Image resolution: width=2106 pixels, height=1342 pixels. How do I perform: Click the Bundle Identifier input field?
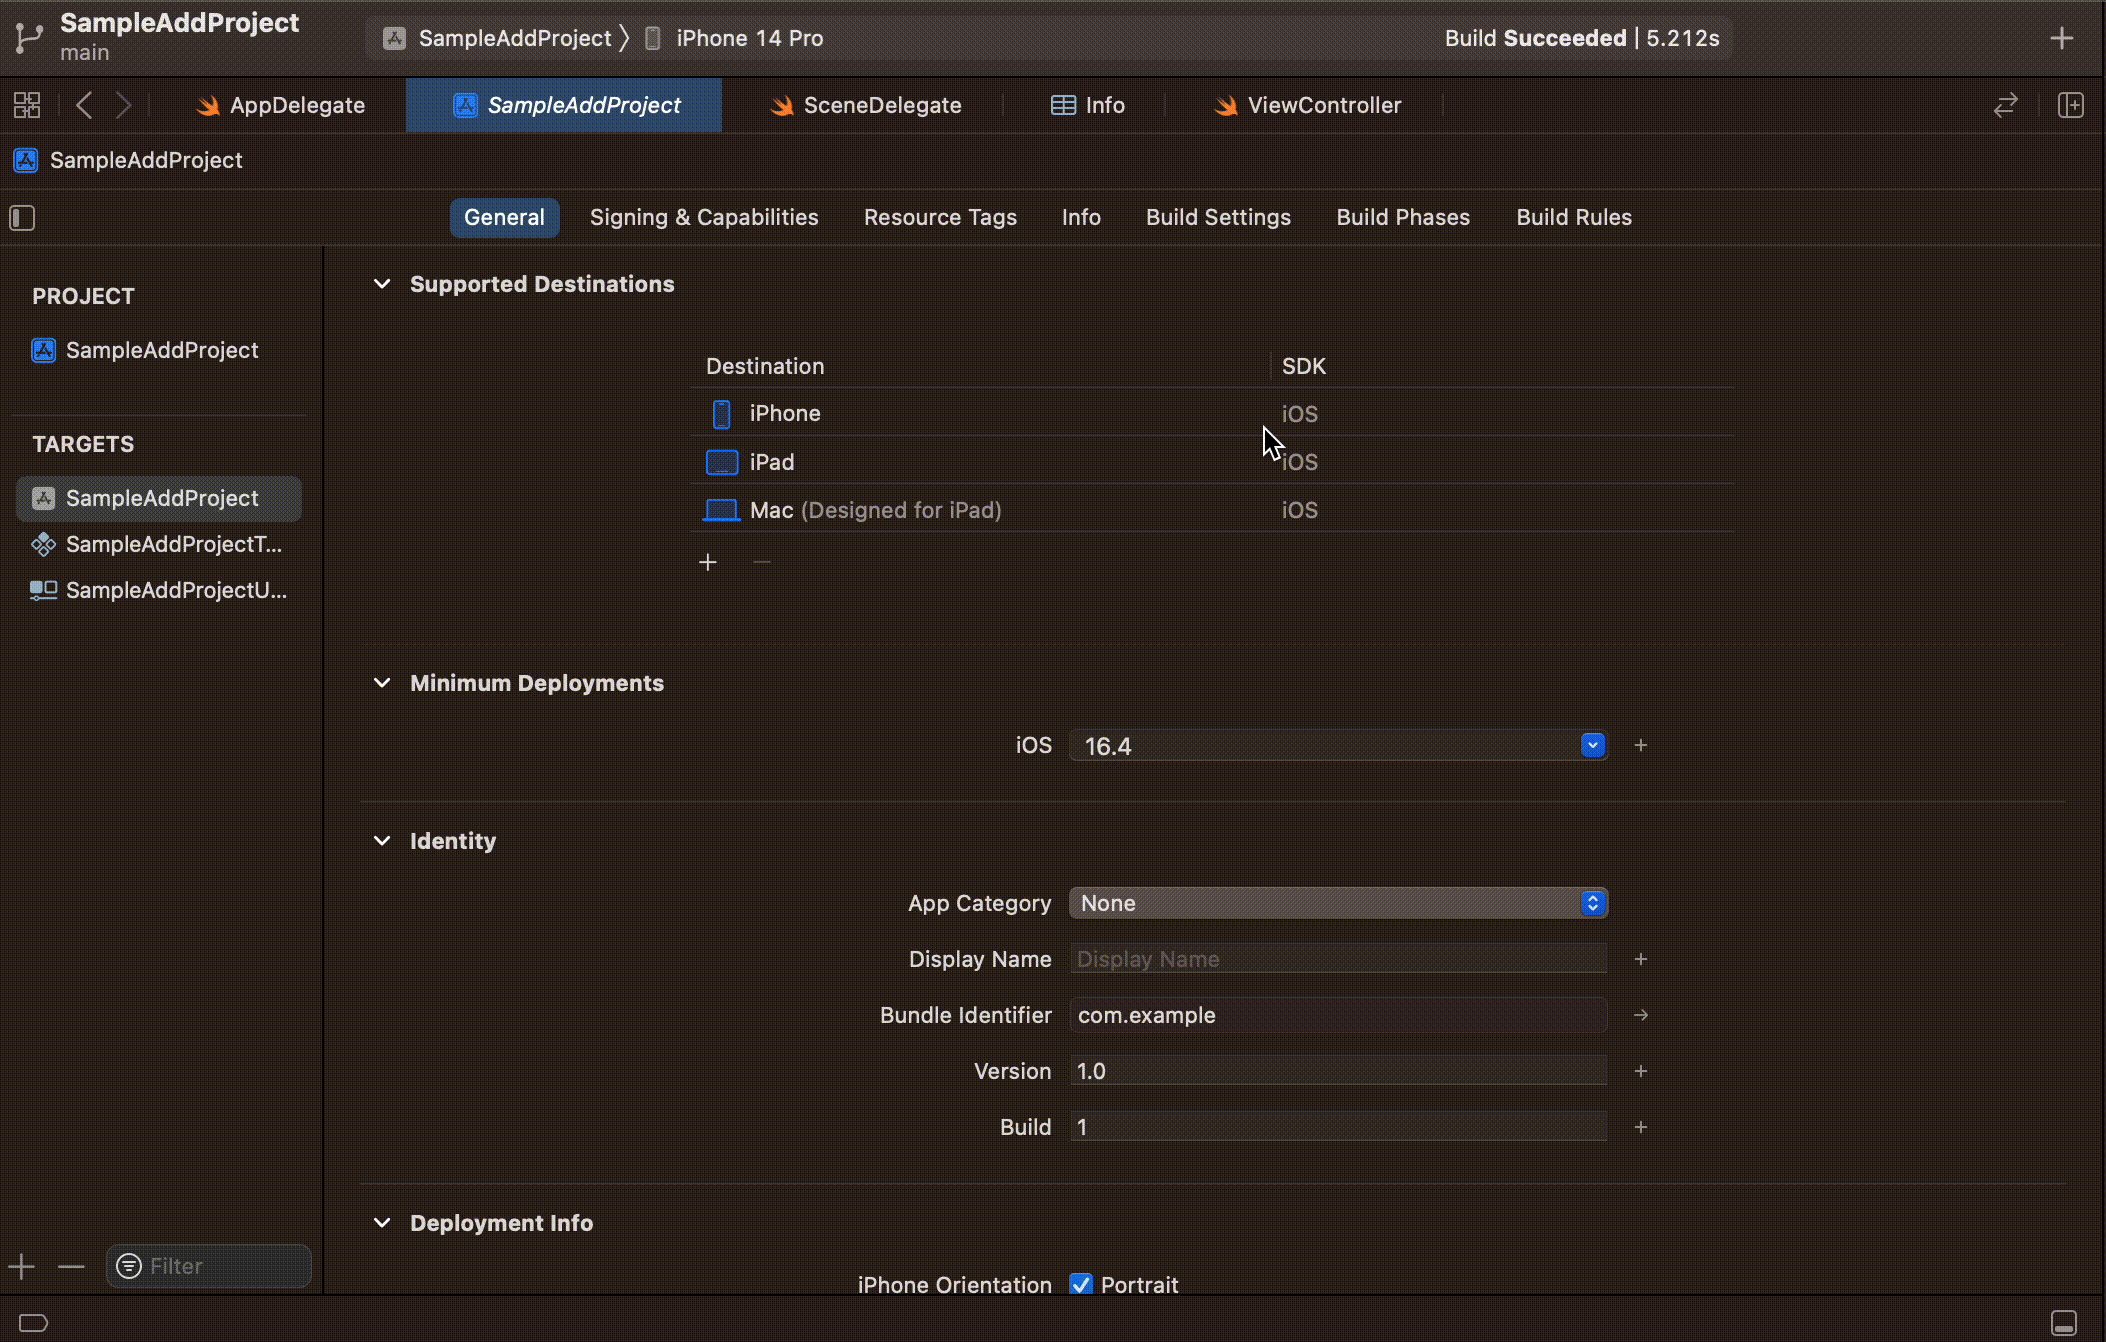click(1337, 1015)
